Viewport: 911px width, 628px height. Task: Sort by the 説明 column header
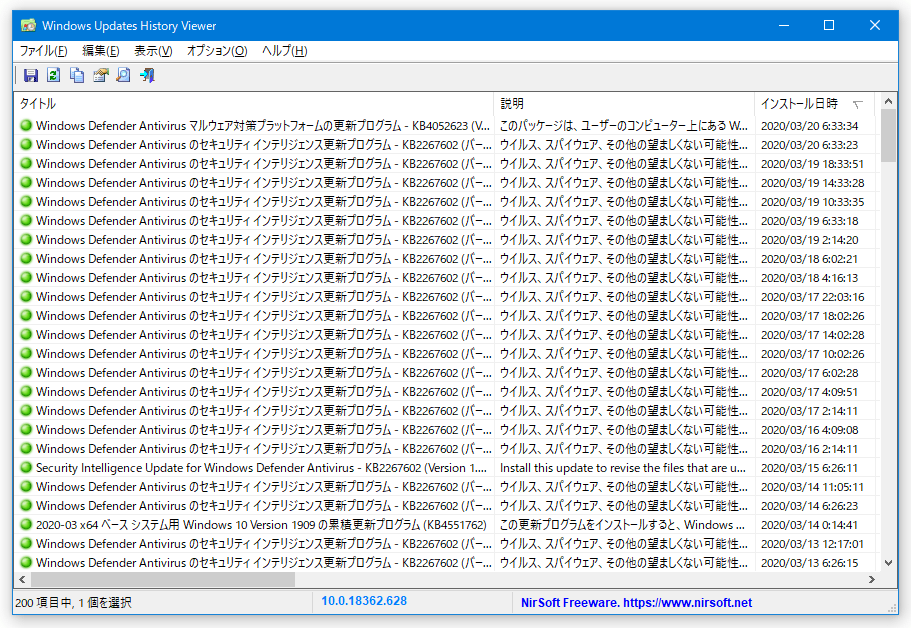pos(625,103)
